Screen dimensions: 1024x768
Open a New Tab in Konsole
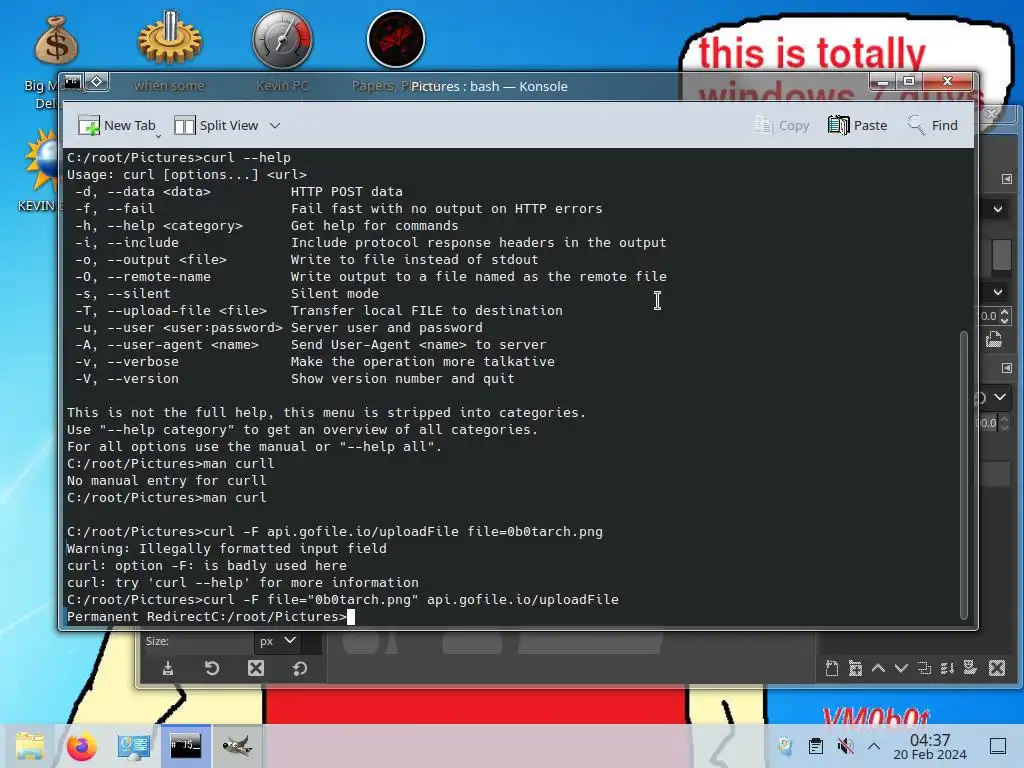point(116,125)
